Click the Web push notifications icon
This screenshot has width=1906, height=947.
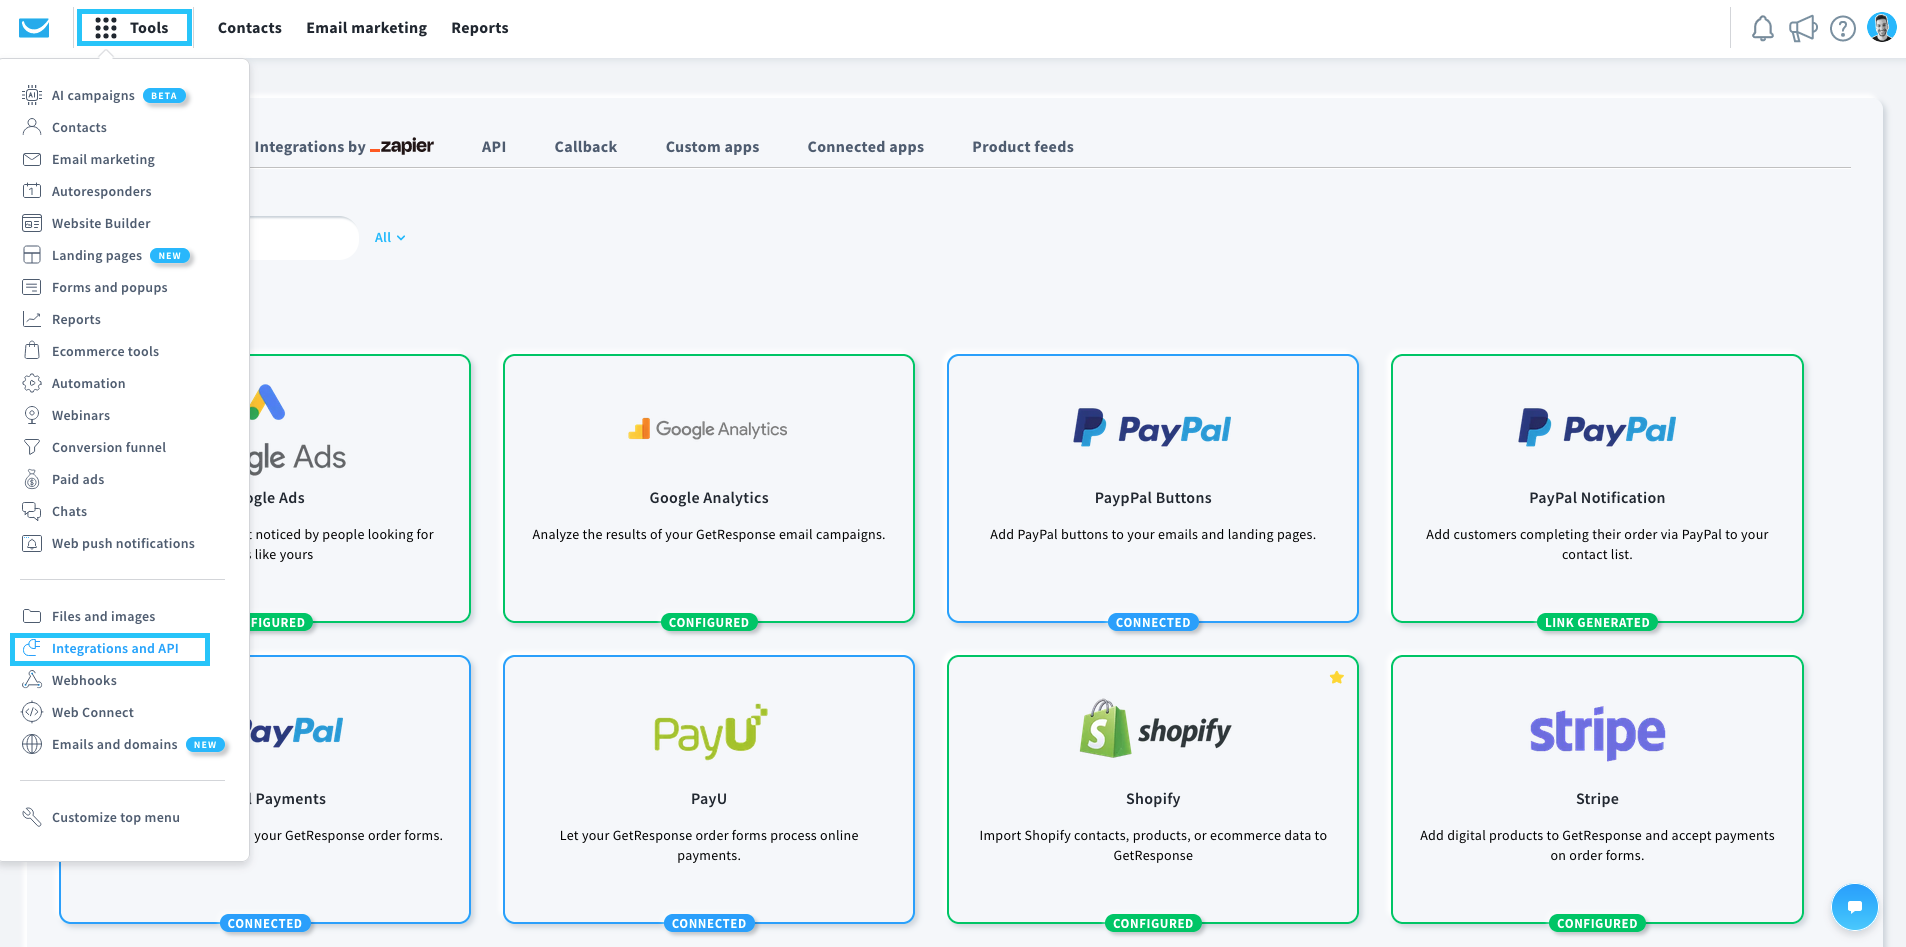pyautogui.click(x=32, y=543)
